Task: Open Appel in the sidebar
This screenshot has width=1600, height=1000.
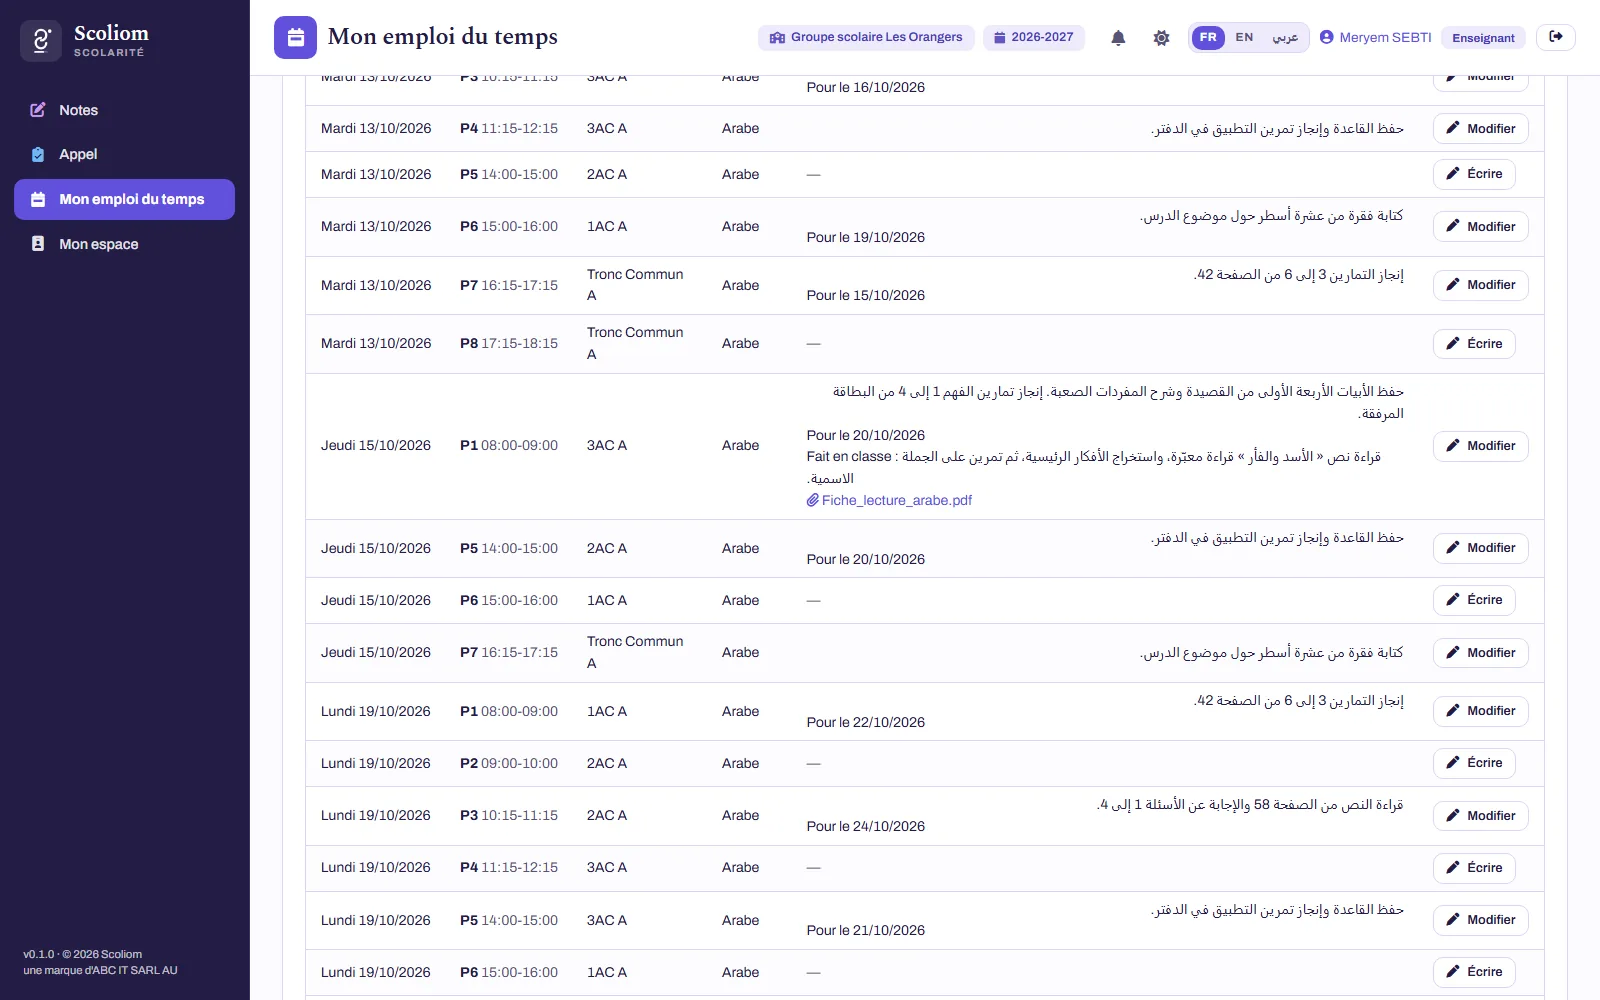Action: 124,154
